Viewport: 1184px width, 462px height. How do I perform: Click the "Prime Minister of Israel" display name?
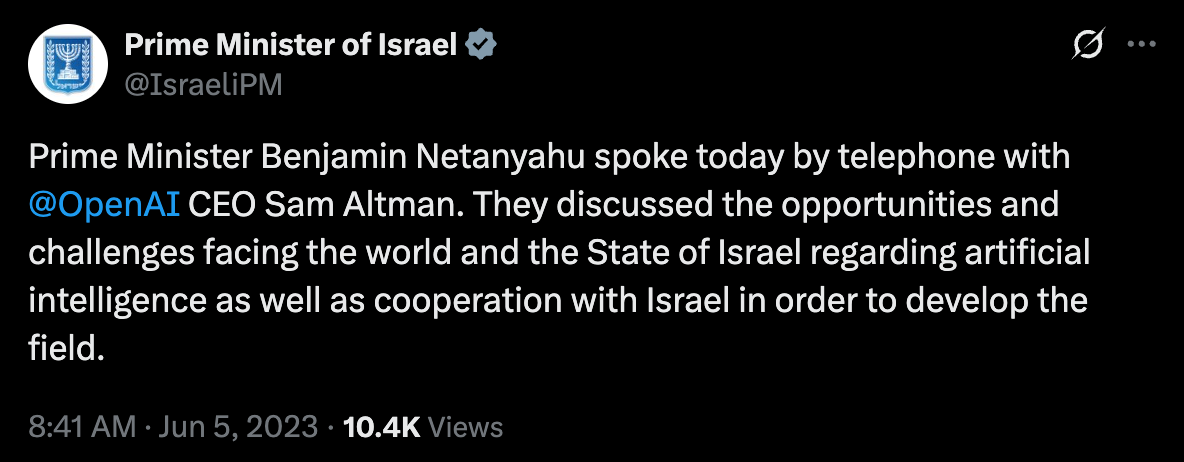(289, 45)
